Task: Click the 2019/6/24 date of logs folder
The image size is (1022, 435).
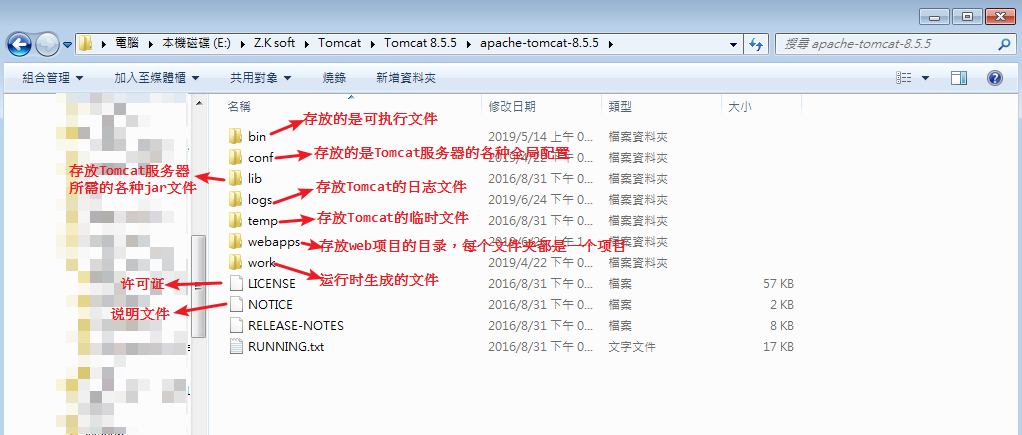Action: pos(541,200)
